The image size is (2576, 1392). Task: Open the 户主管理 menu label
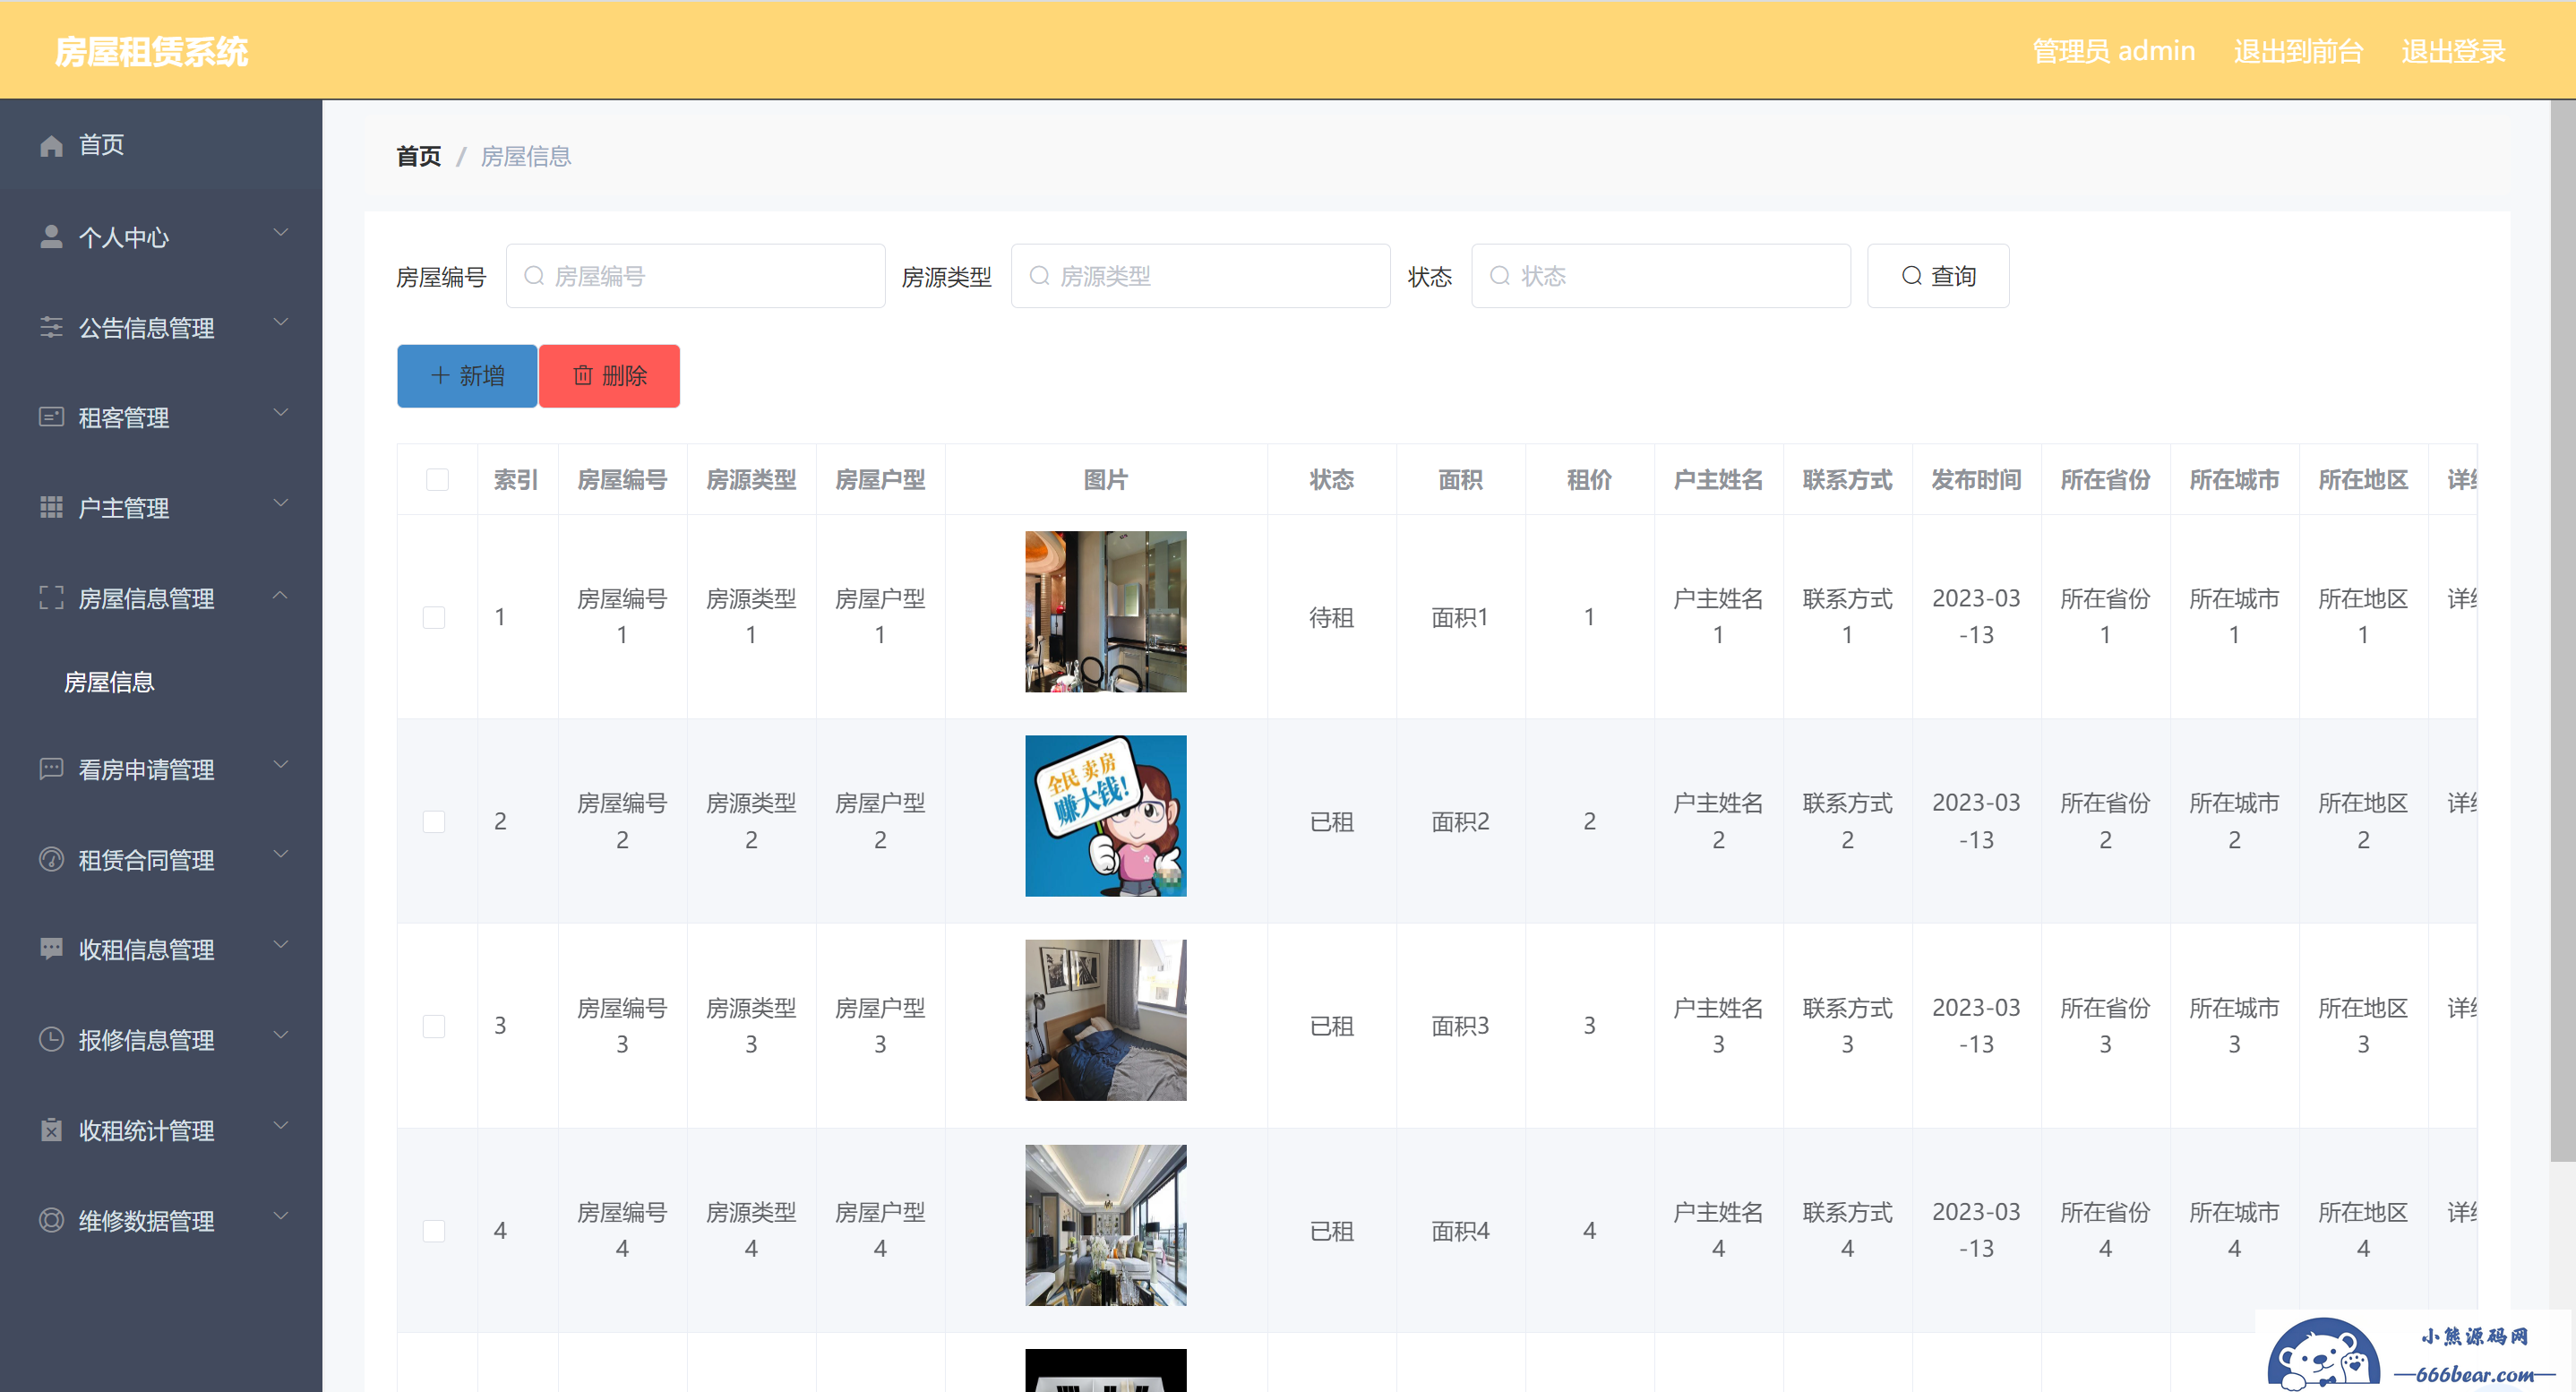[x=124, y=507]
